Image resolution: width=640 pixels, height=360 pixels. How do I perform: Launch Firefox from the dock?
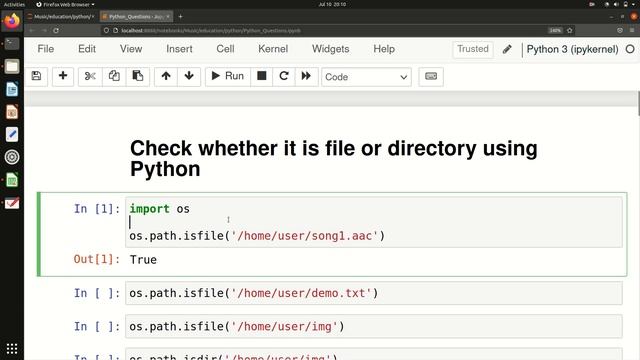pyautogui.click(x=12, y=20)
